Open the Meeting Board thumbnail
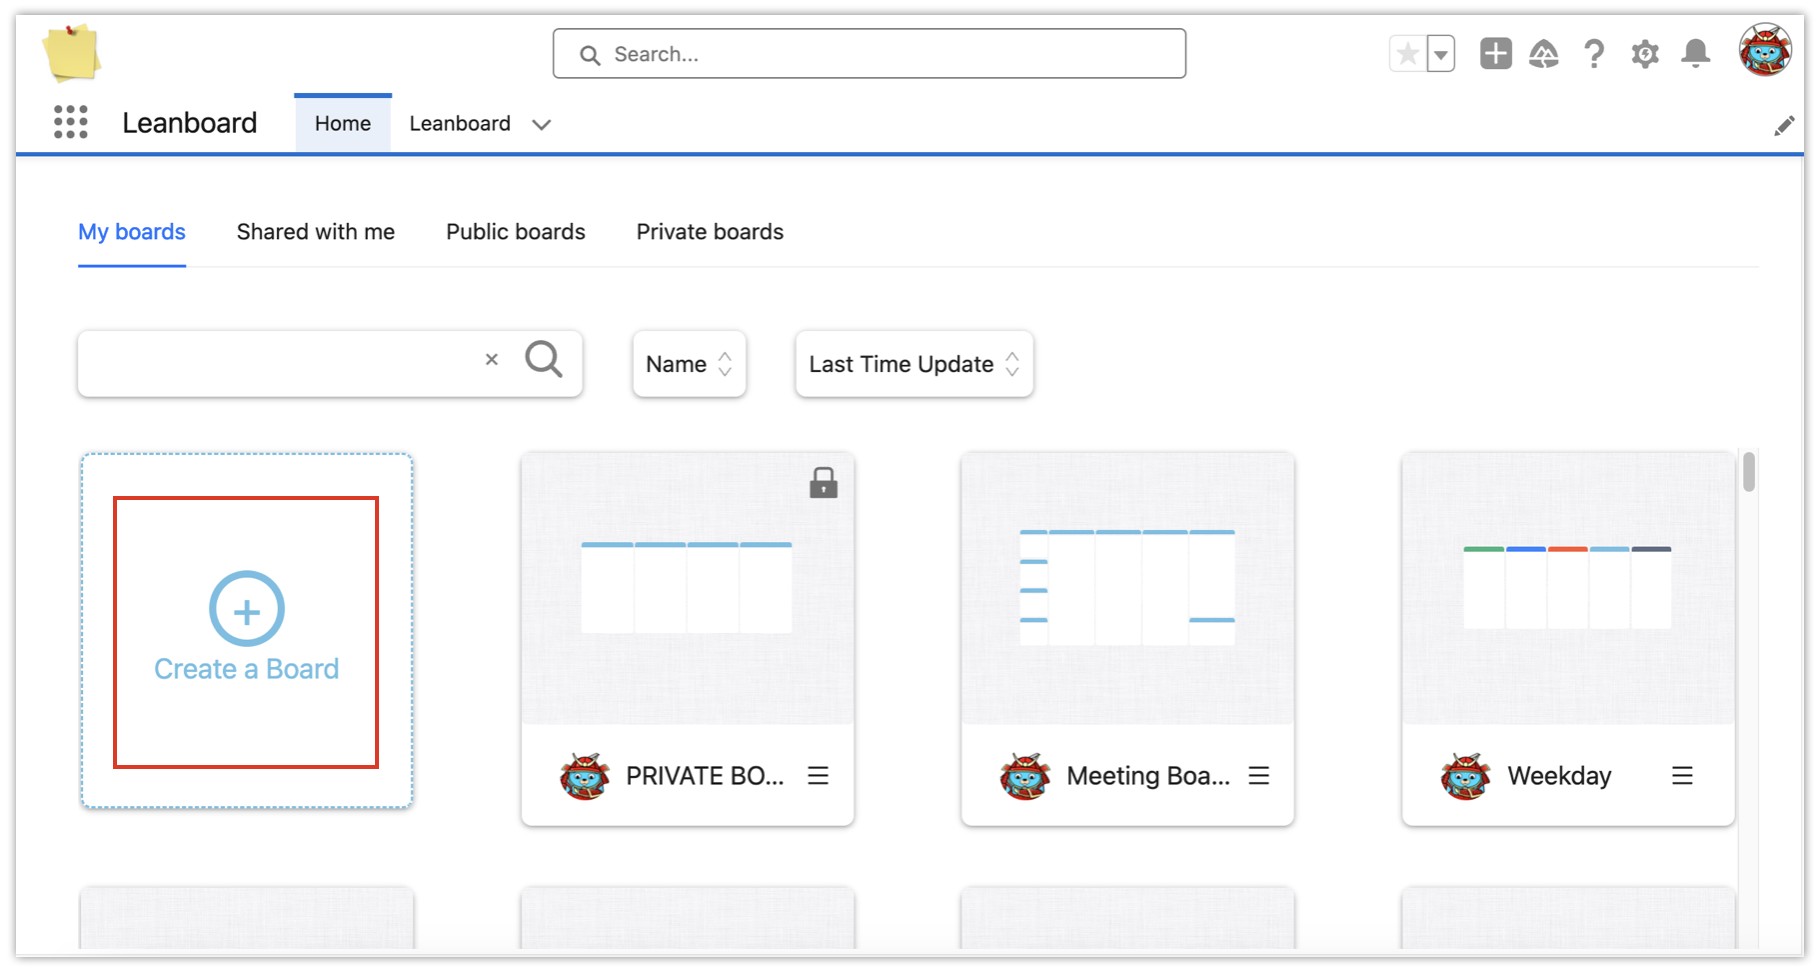The width and height of the screenshot is (1818, 978). (1127, 588)
